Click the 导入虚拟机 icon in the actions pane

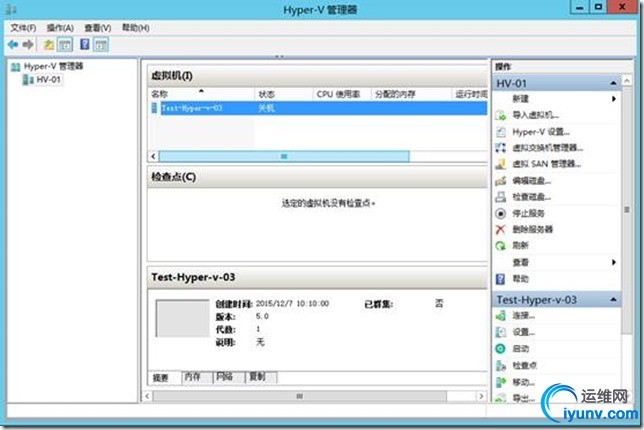pyautogui.click(x=501, y=115)
